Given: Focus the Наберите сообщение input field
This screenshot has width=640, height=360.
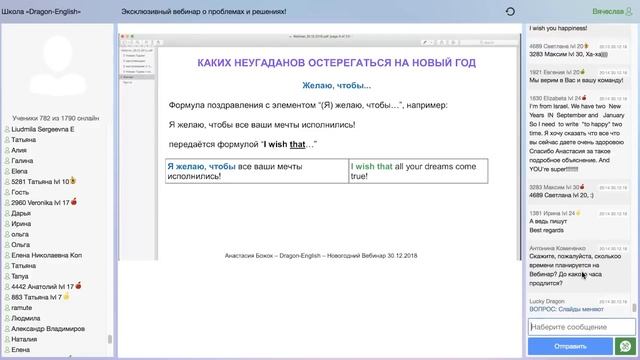Looking at the screenshot, I should click(x=582, y=327).
